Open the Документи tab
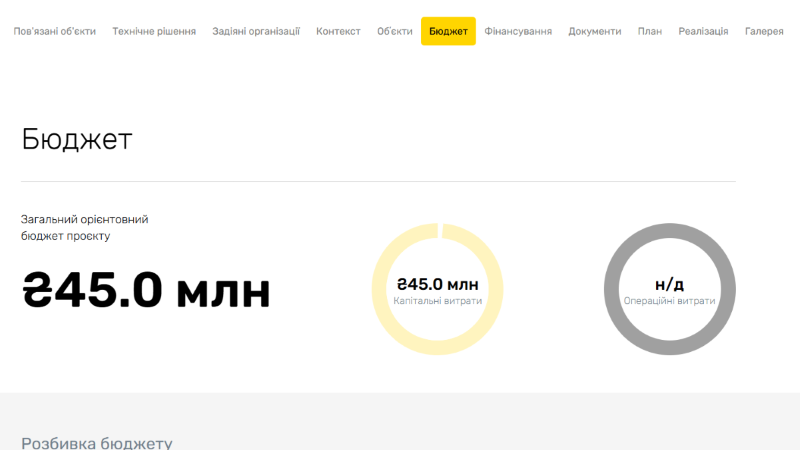The width and height of the screenshot is (800, 450). click(595, 32)
